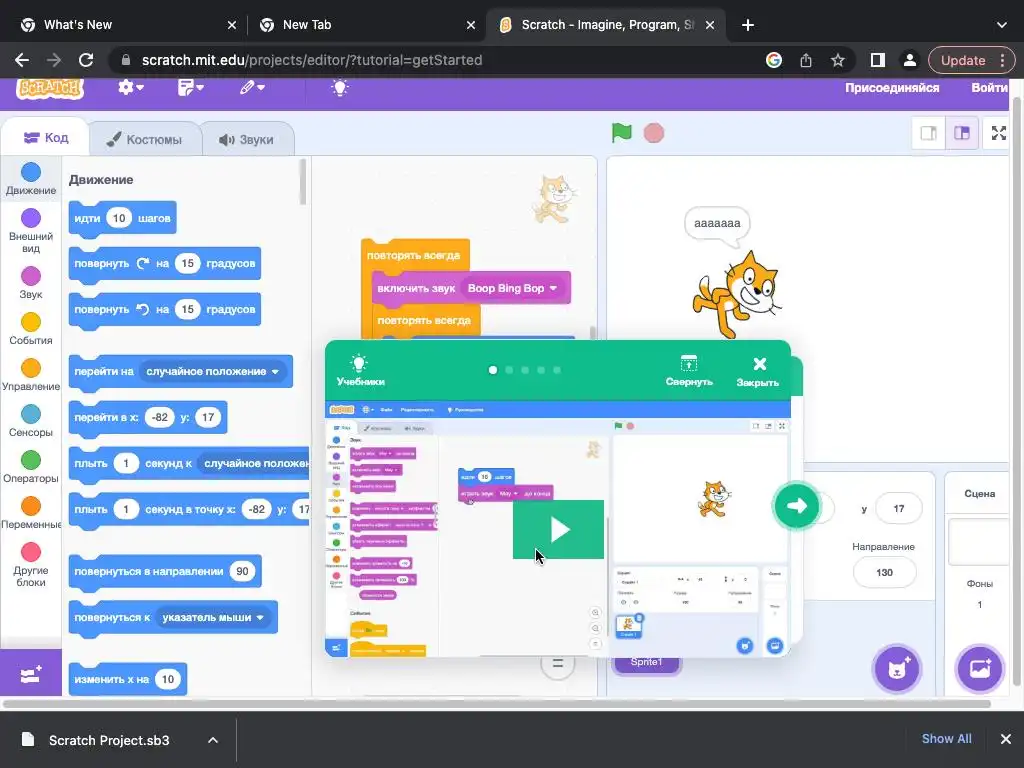Viewport: 1024px width, 768px height.
Task: Switch to small stage layout
Action: coord(928,133)
